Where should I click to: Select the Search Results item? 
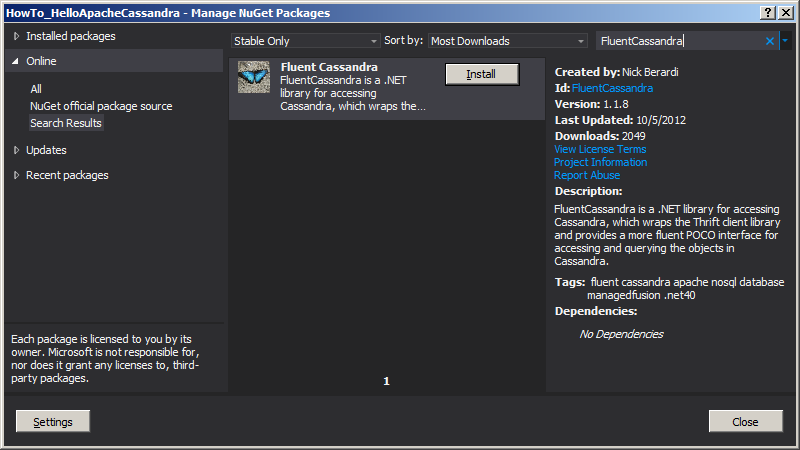[x=66, y=123]
